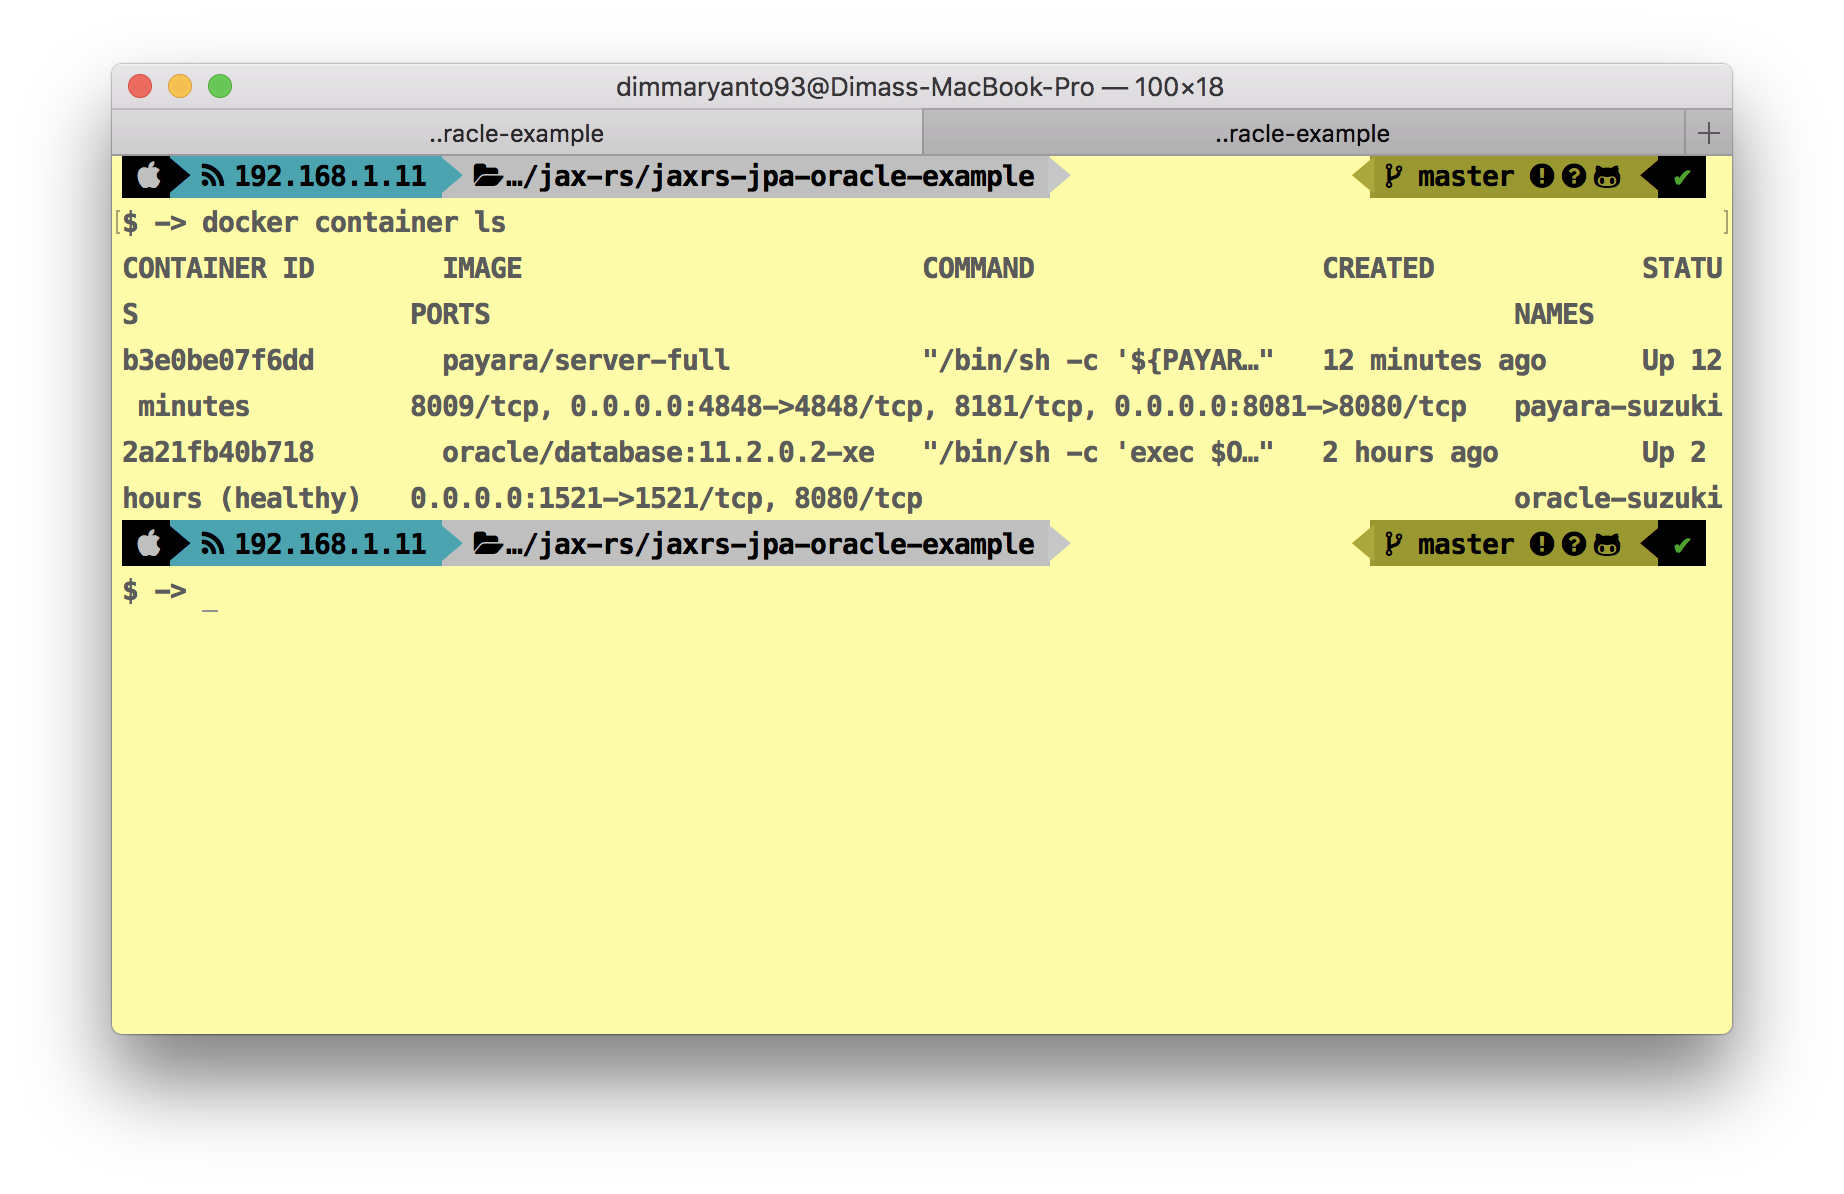Click '12 minutes ago' created value
This screenshot has width=1844, height=1194.
click(x=1434, y=361)
